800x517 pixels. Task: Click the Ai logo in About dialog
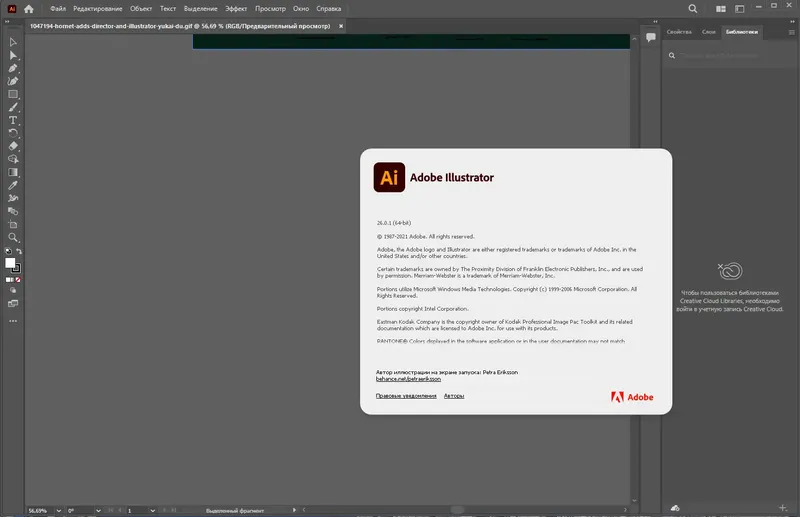[x=389, y=177]
